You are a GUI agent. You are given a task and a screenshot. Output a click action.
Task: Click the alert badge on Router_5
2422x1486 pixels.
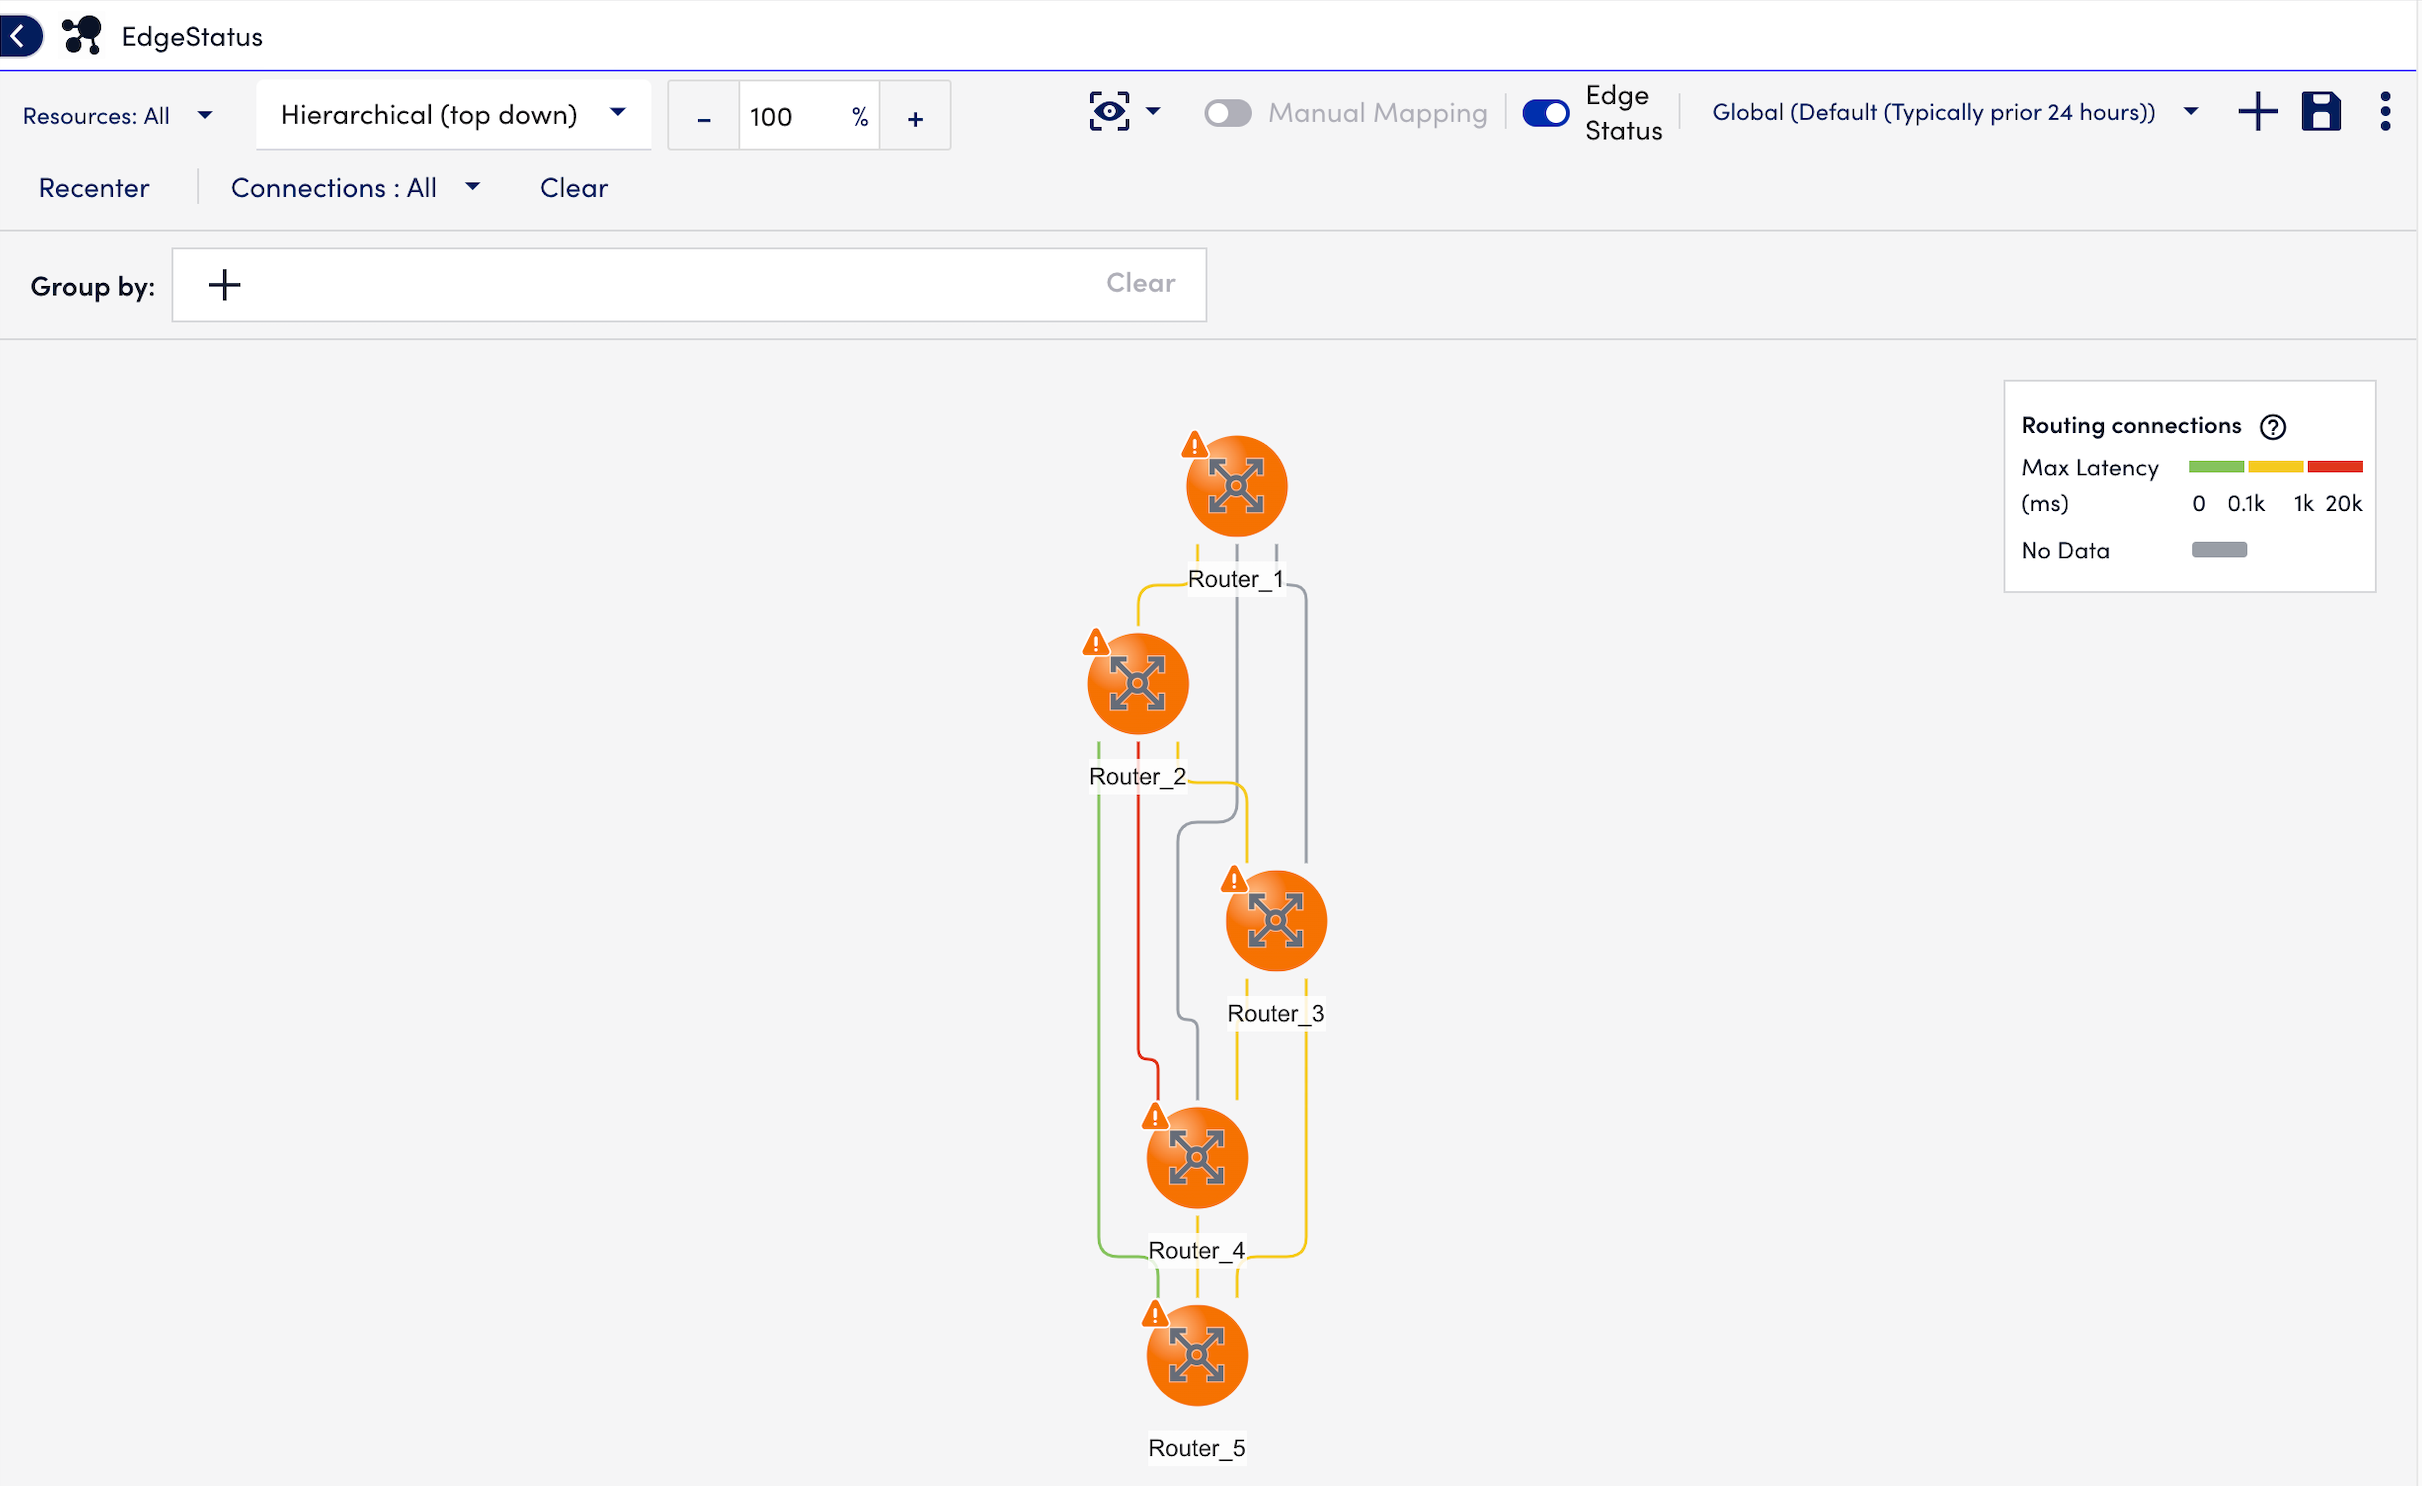1155,1314
